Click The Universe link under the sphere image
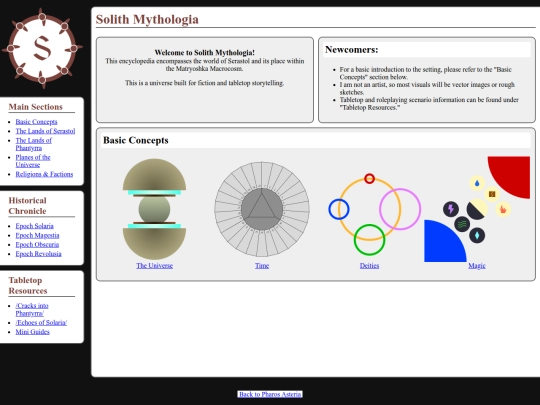This screenshot has width=540, height=405. click(154, 266)
